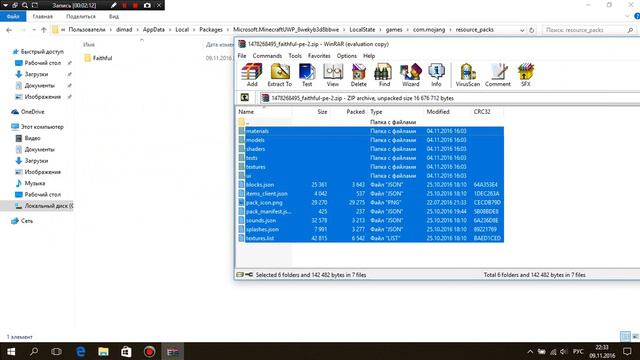Open taskbar search magnifier
This screenshot has width=640, height=360.
34,351
